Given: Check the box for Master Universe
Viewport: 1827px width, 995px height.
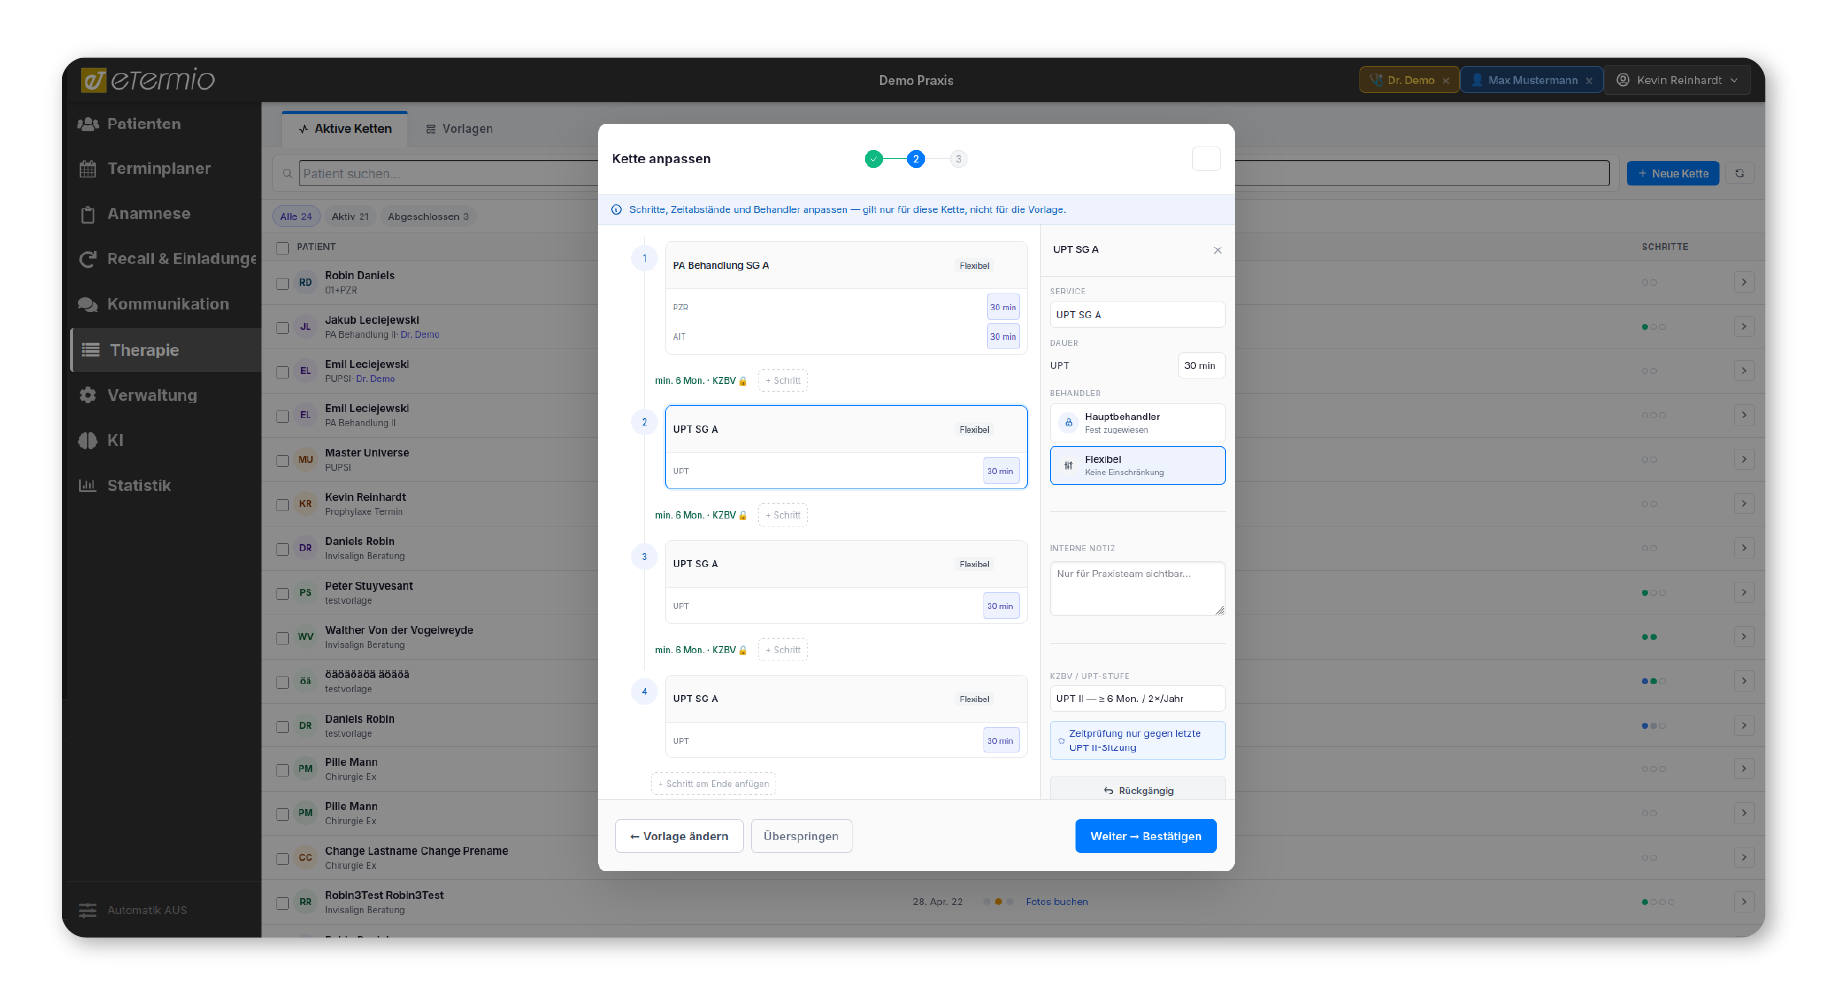Looking at the screenshot, I should [283, 461].
